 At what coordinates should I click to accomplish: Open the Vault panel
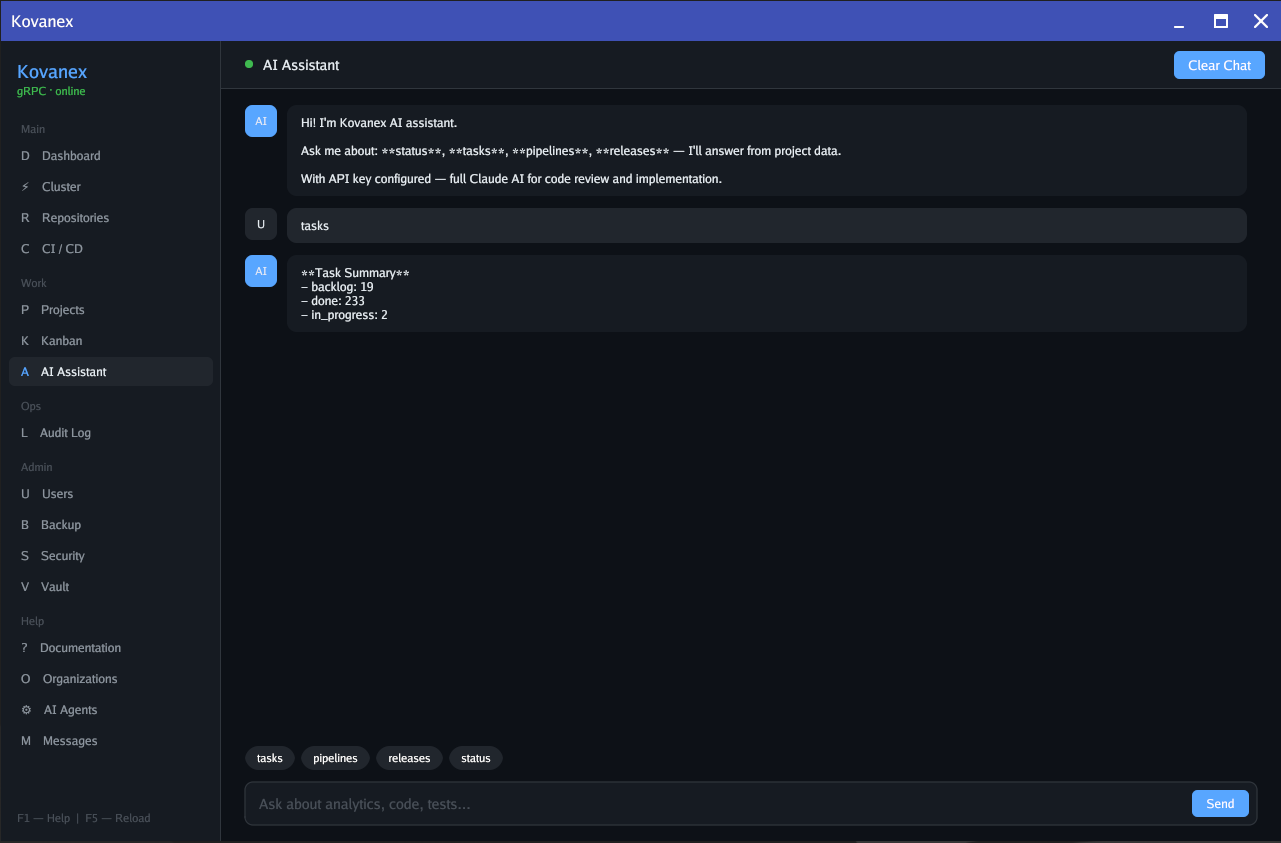(55, 586)
